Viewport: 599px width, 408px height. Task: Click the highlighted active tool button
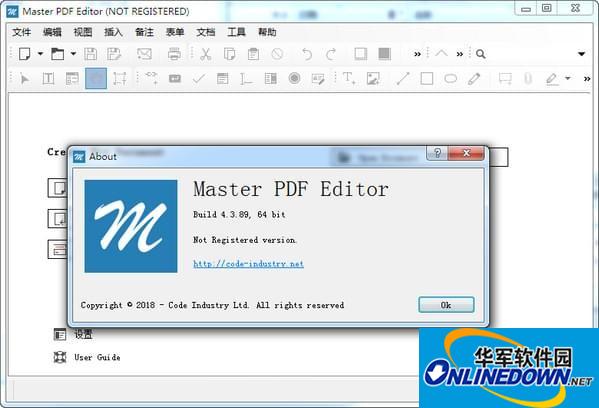click(x=96, y=78)
